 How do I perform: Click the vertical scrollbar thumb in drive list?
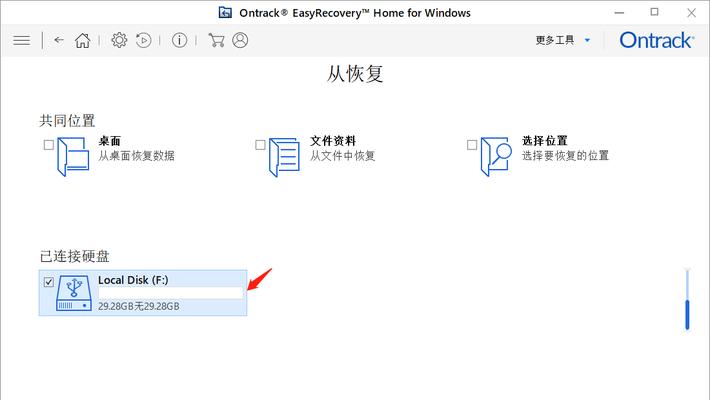(x=687, y=314)
